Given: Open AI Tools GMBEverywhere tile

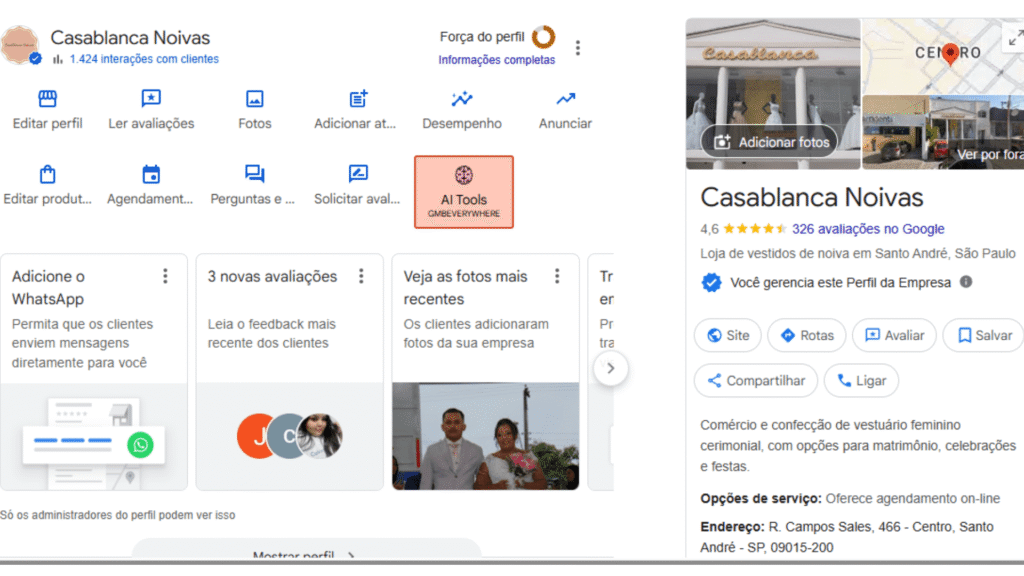Looking at the screenshot, I should [x=464, y=192].
